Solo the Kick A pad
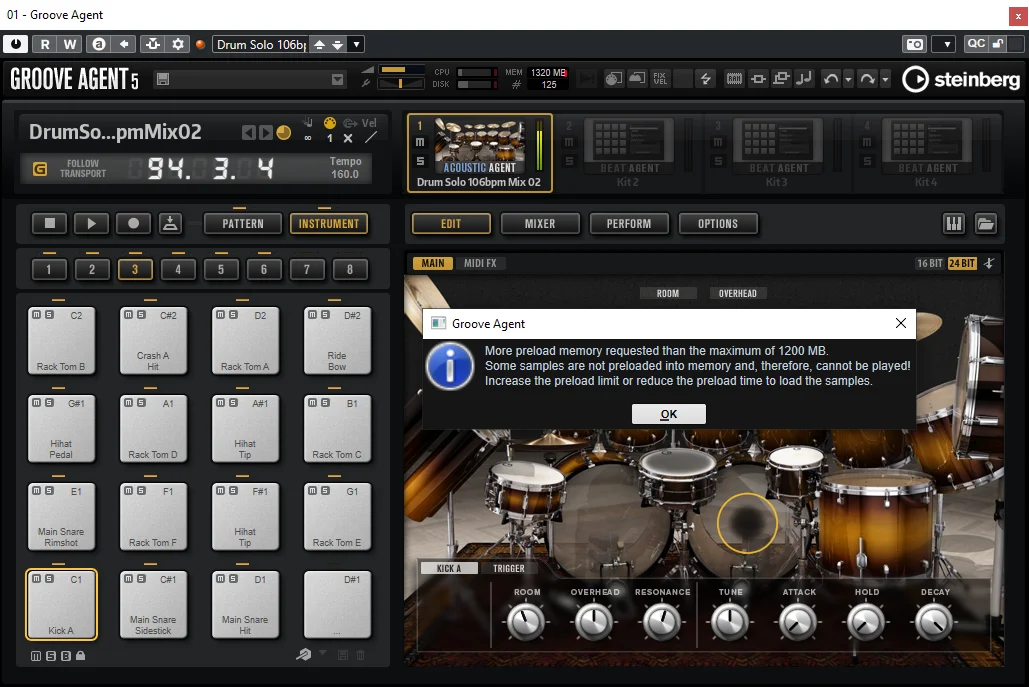This screenshot has width=1029, height=687. [x=49, y=579]
